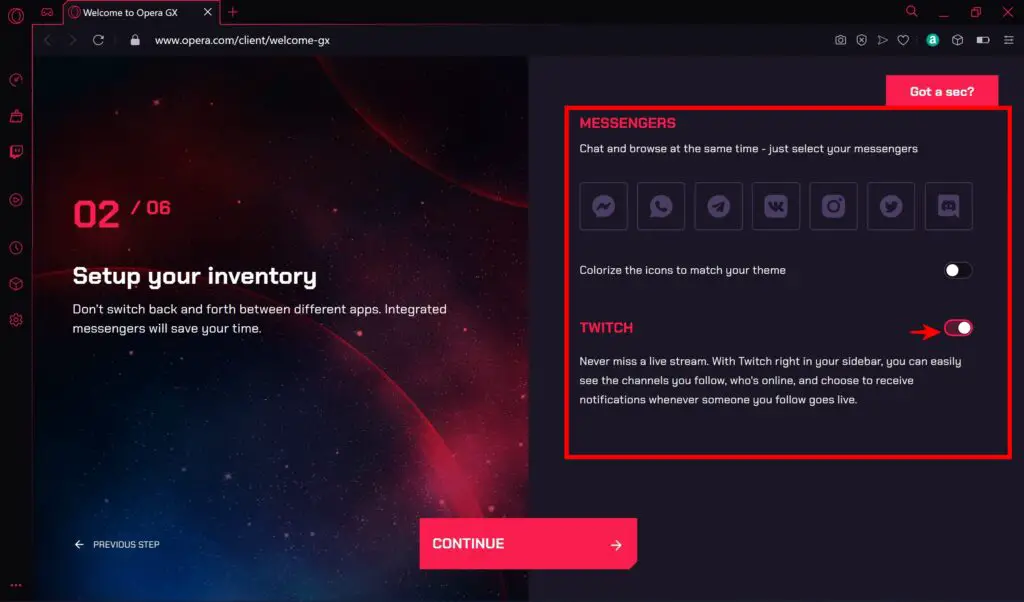Go forward in browser history
The image size is (1024, 602).
click(72, 40)
